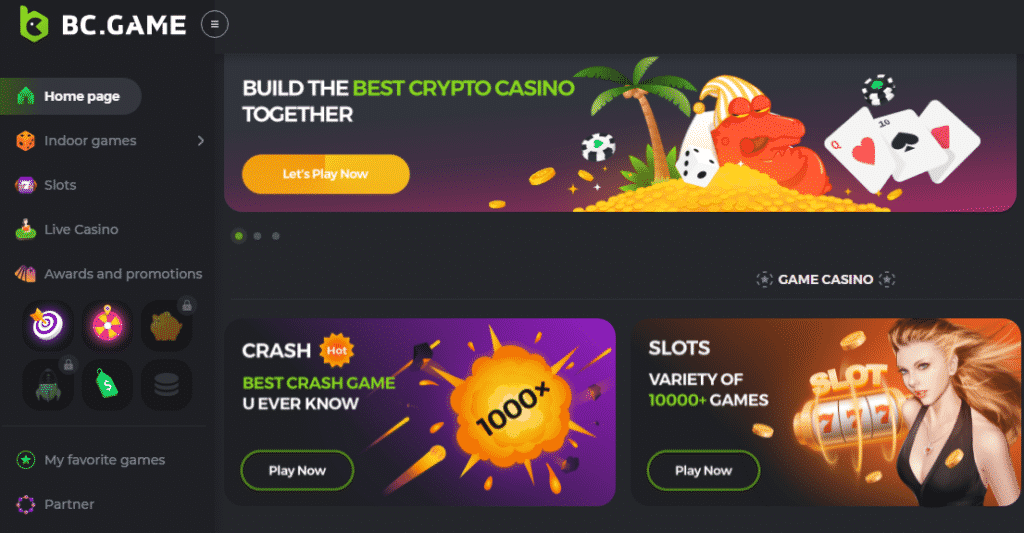The image size is (1024, 533).
Task: Click Play Now on Slots banner
Action: coord(703,470)
